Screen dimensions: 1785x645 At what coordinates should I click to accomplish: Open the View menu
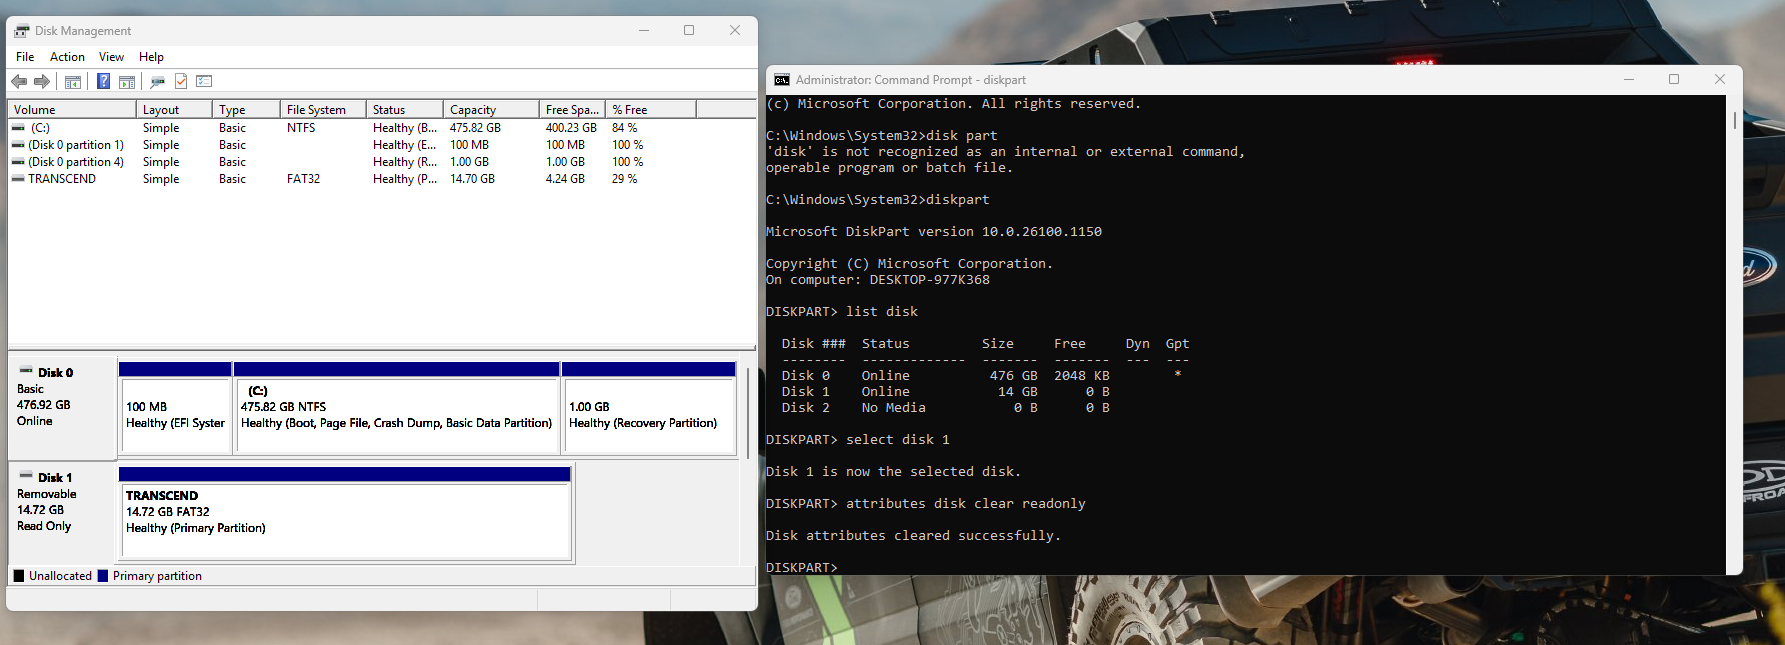point(111,57)
